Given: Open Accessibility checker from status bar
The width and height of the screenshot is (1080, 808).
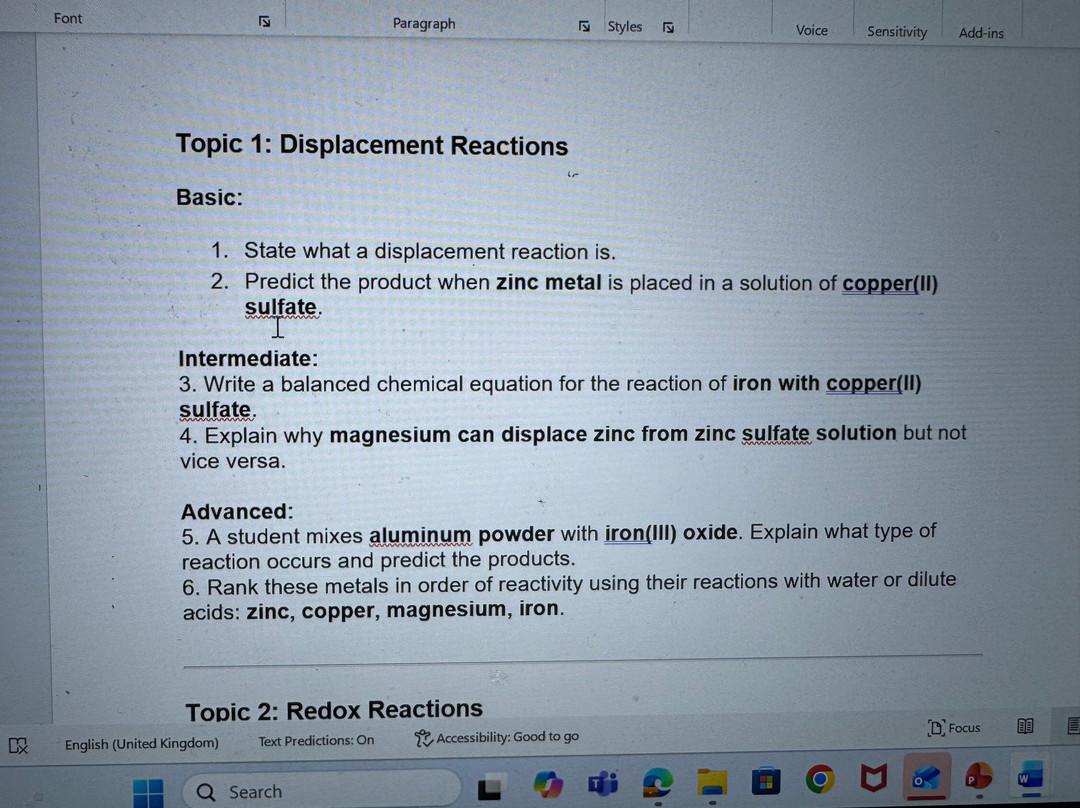Looking at the screenshot, I should point(497,737).
